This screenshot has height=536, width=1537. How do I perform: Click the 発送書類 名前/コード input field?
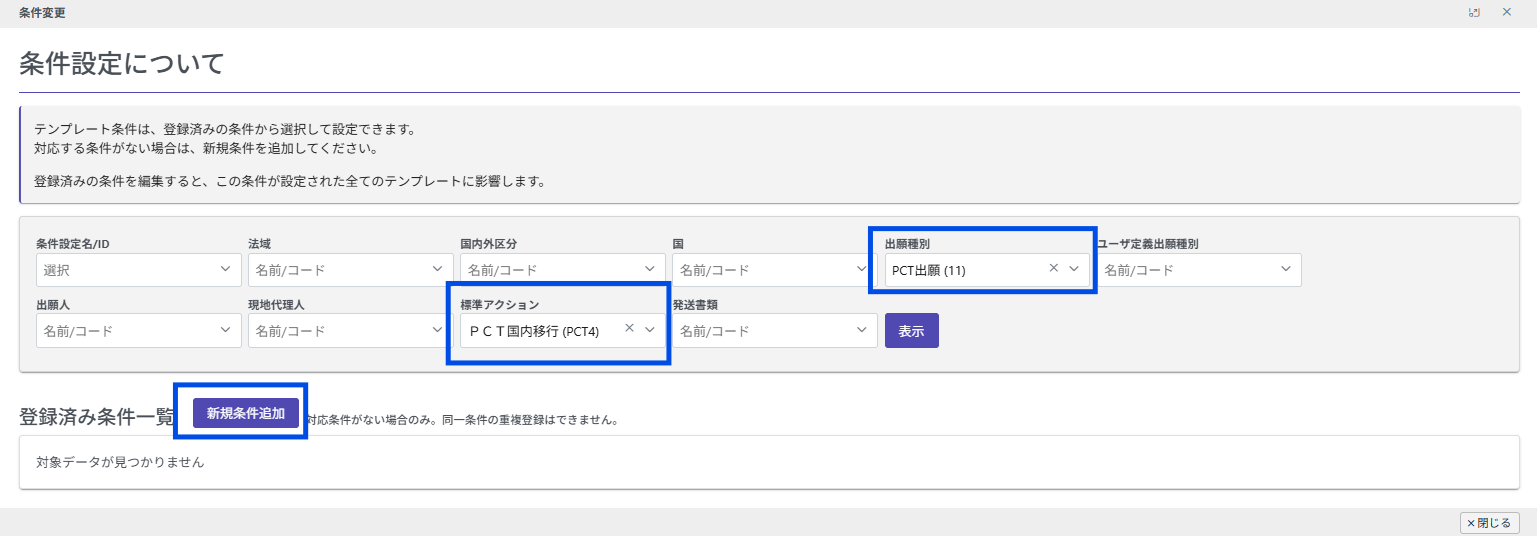click(x=760, y=331)
